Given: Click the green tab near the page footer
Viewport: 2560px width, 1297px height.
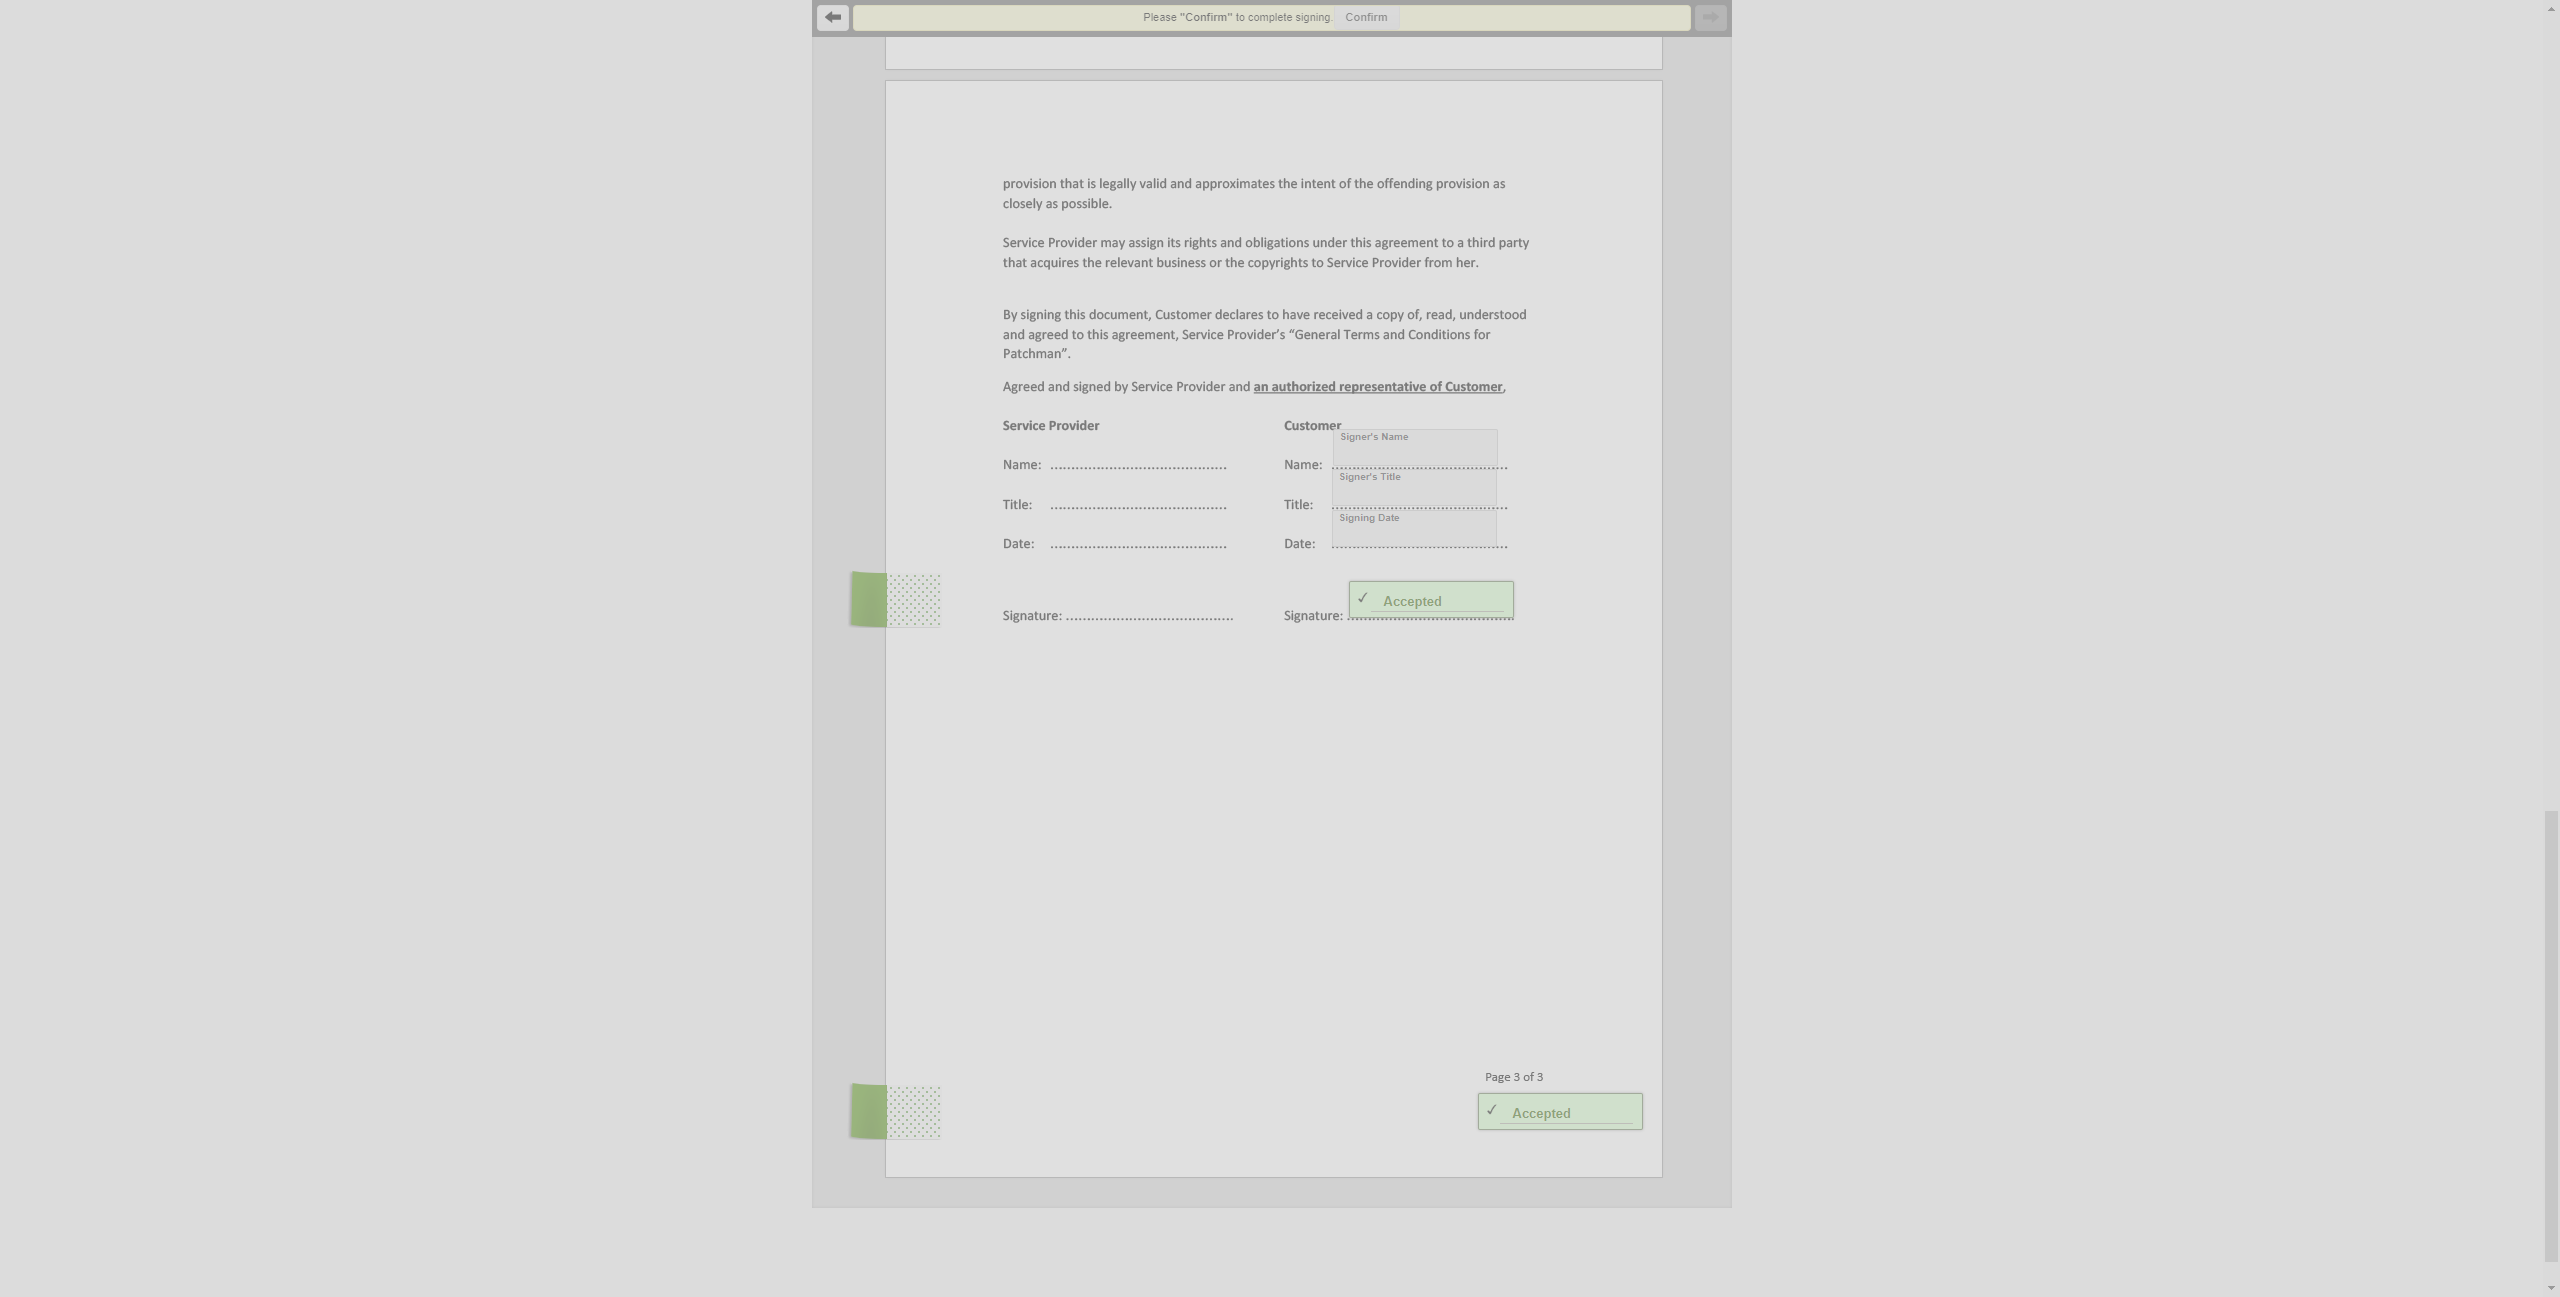Looking at the screenshot, I should (868, 1111).
